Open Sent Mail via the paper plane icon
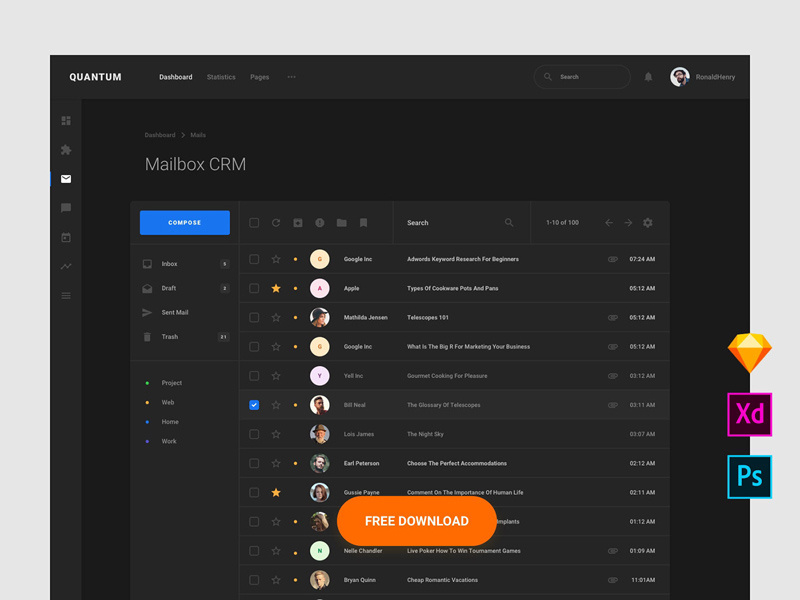Screen dimensions: 800x600 pos(146,312)
